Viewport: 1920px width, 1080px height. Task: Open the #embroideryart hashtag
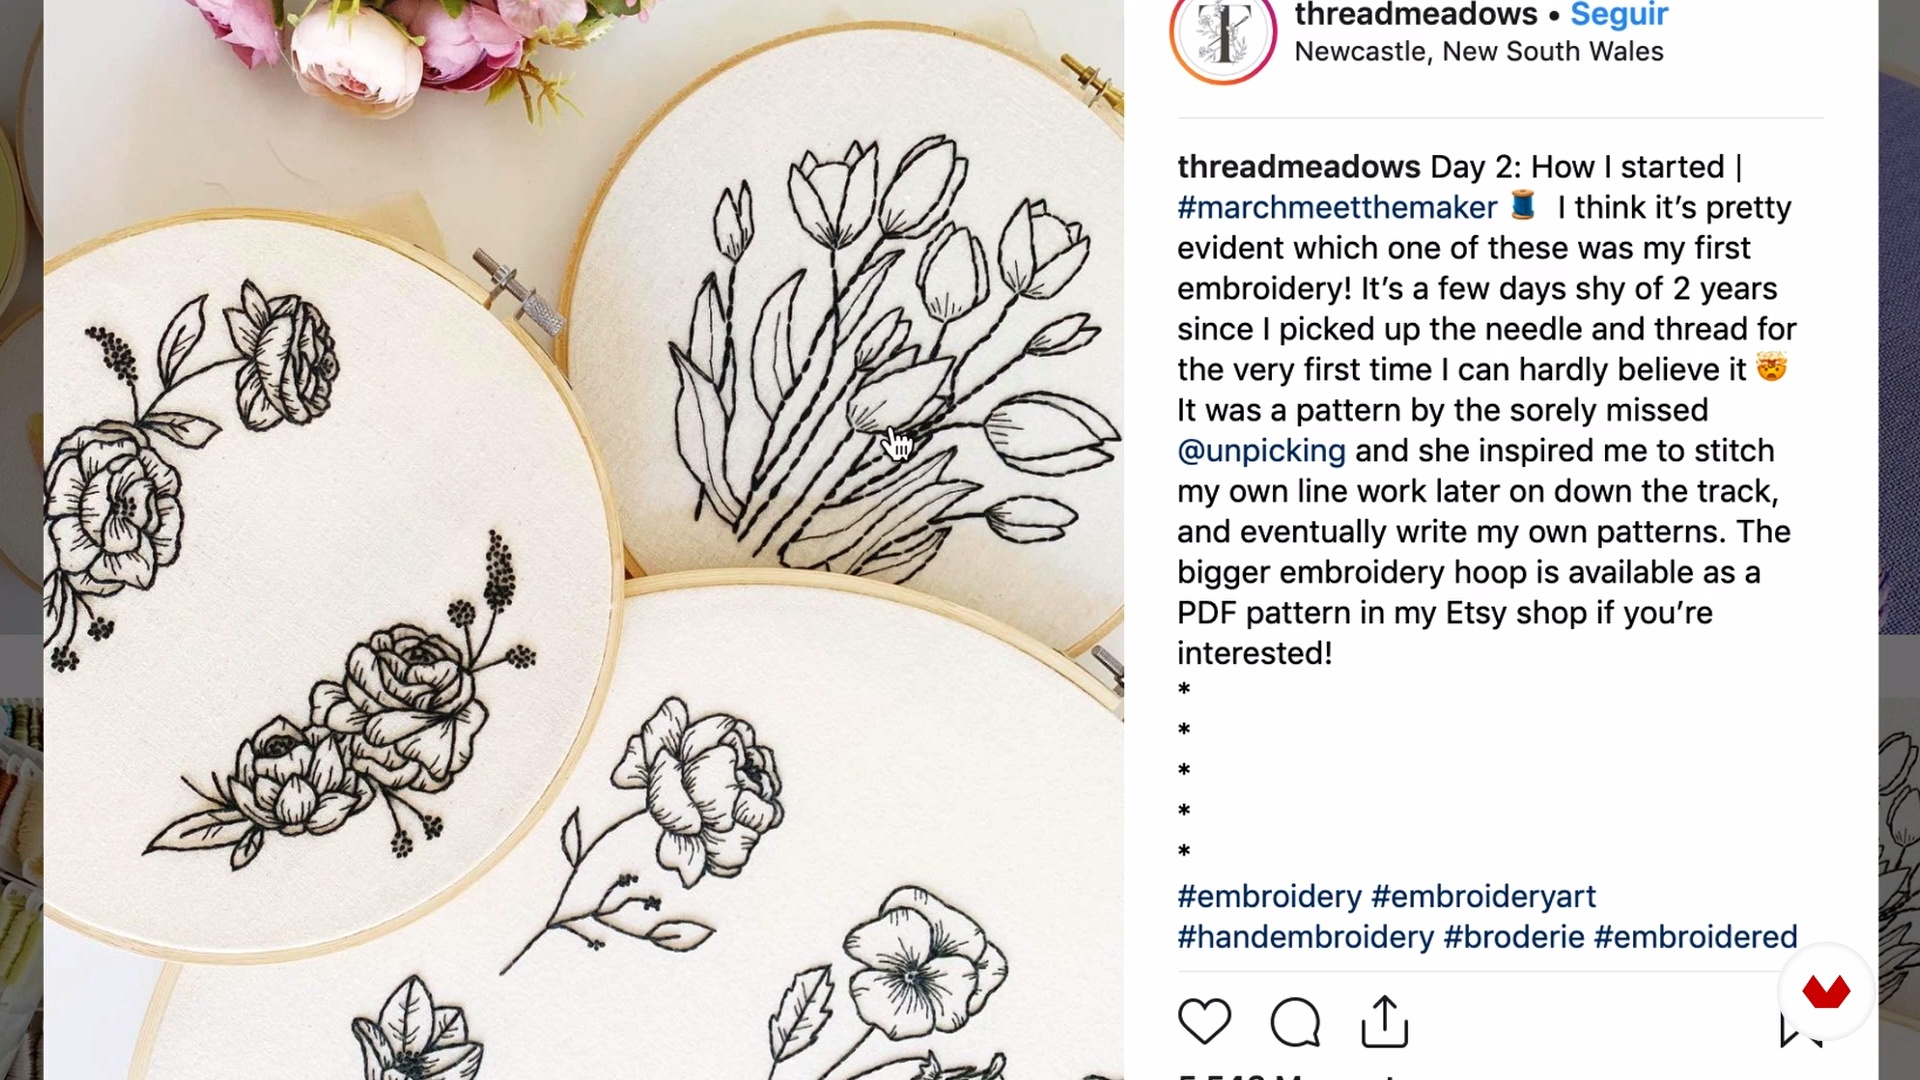pos(1483,897)
